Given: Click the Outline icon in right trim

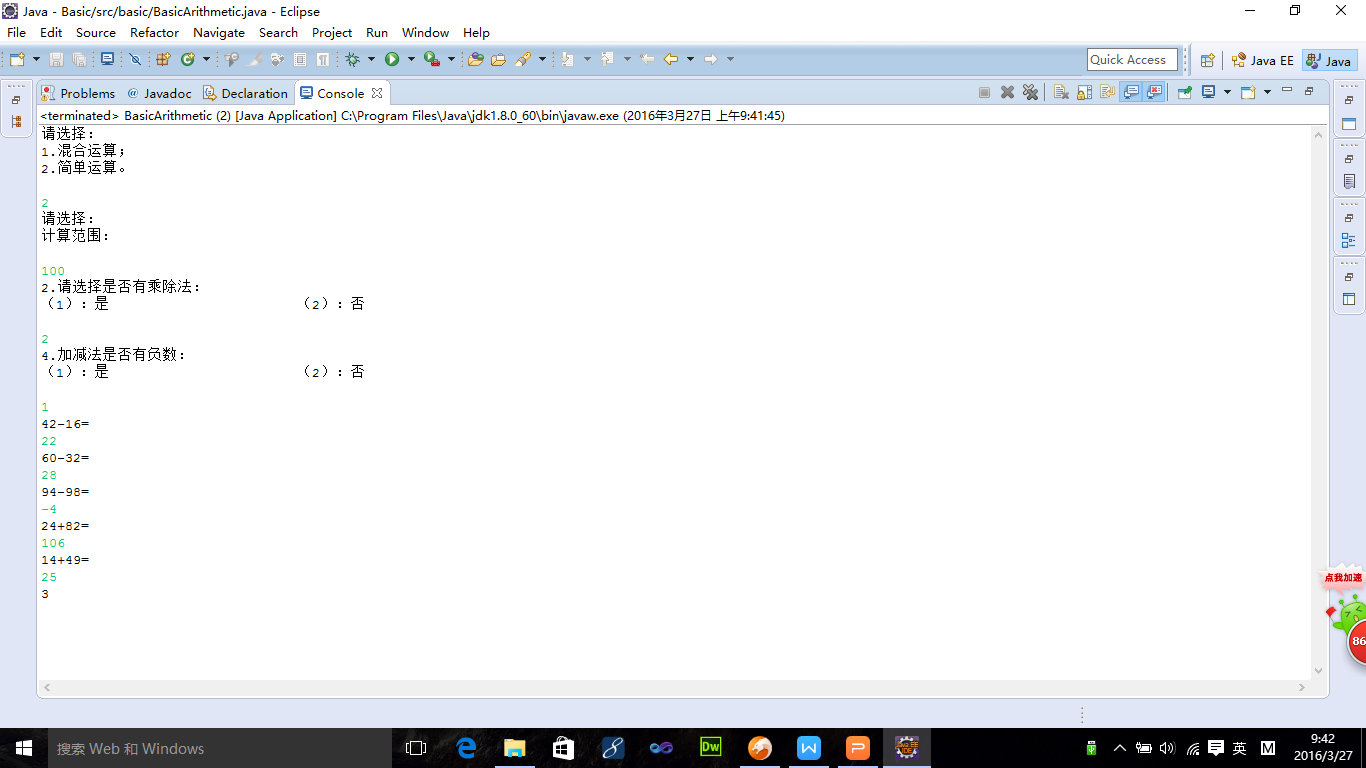Looking at the screenshot, I should point(1349,241).
